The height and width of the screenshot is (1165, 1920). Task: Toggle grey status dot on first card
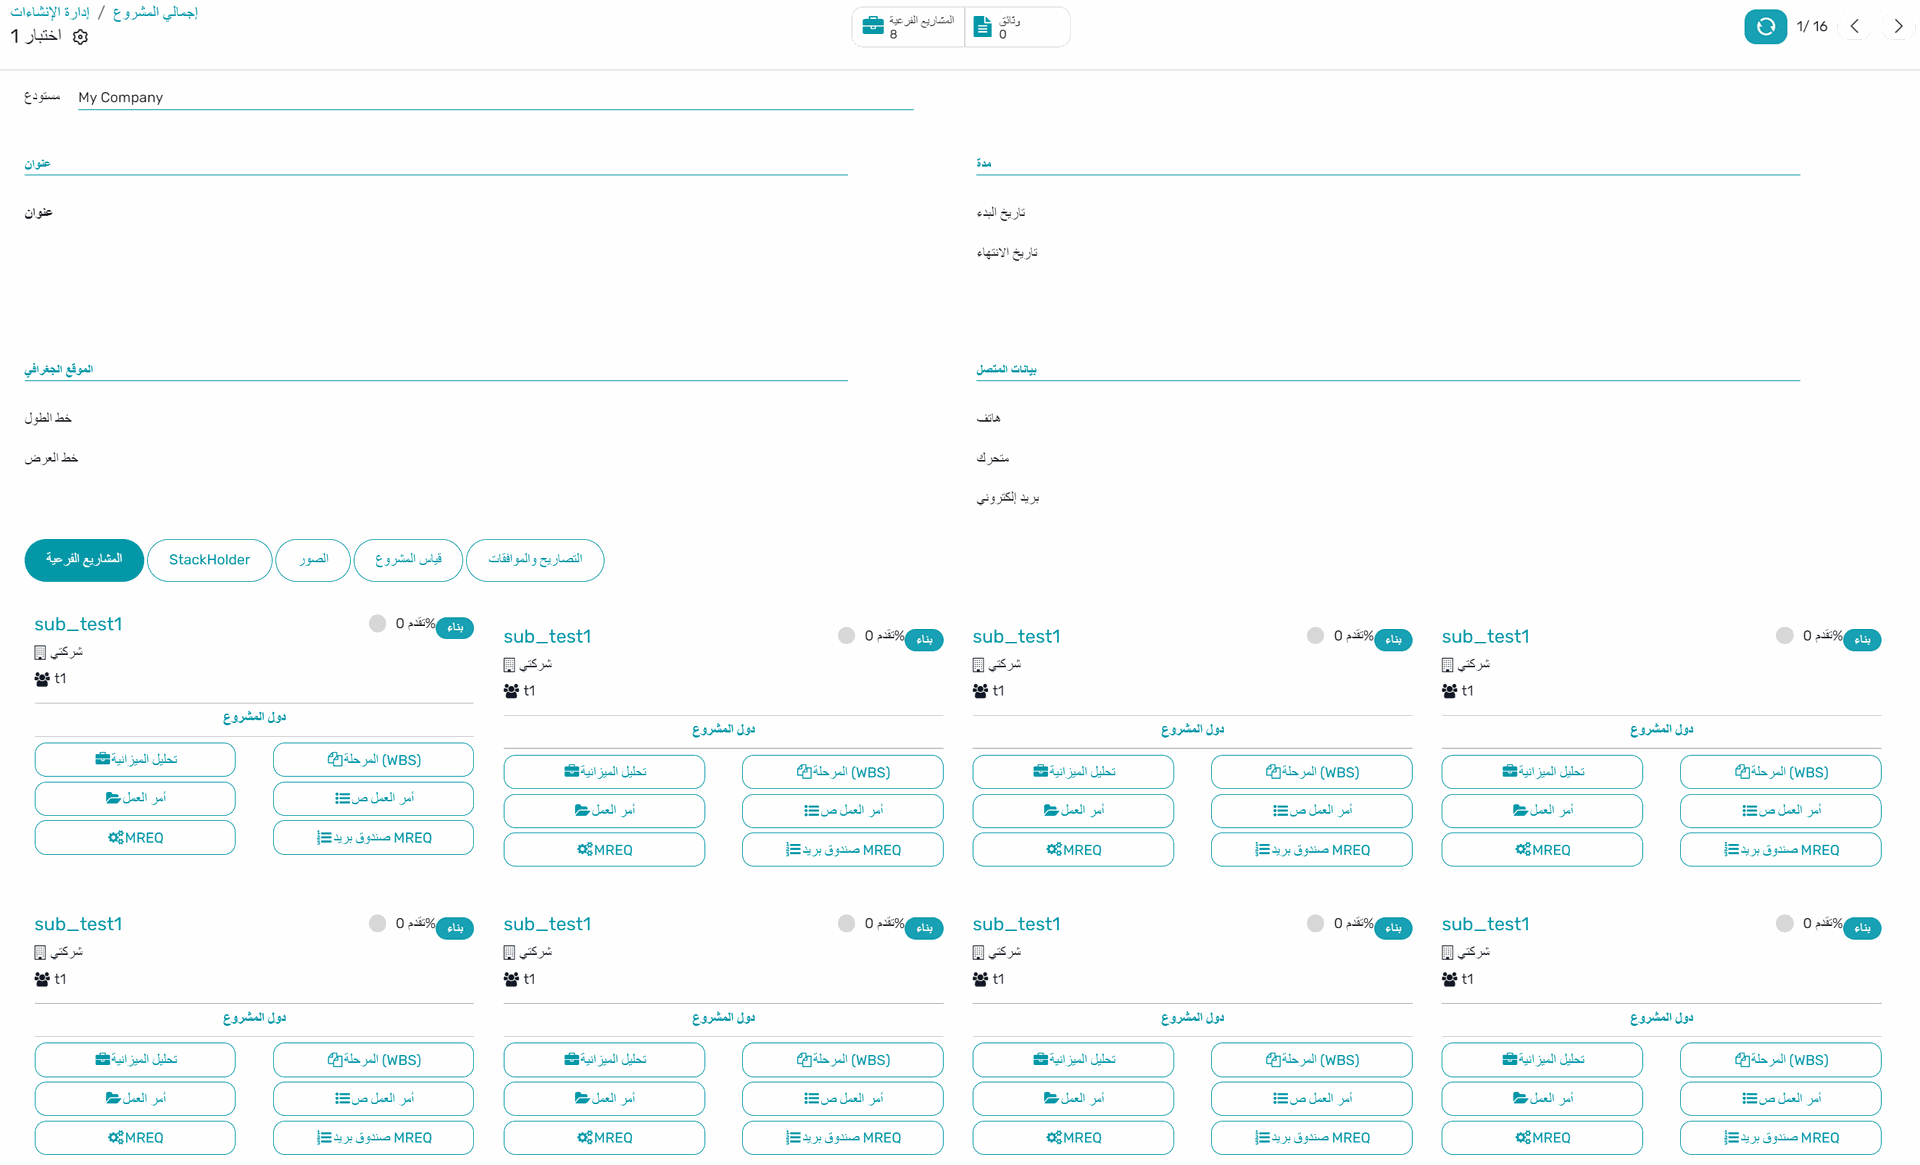pos(377,624)
